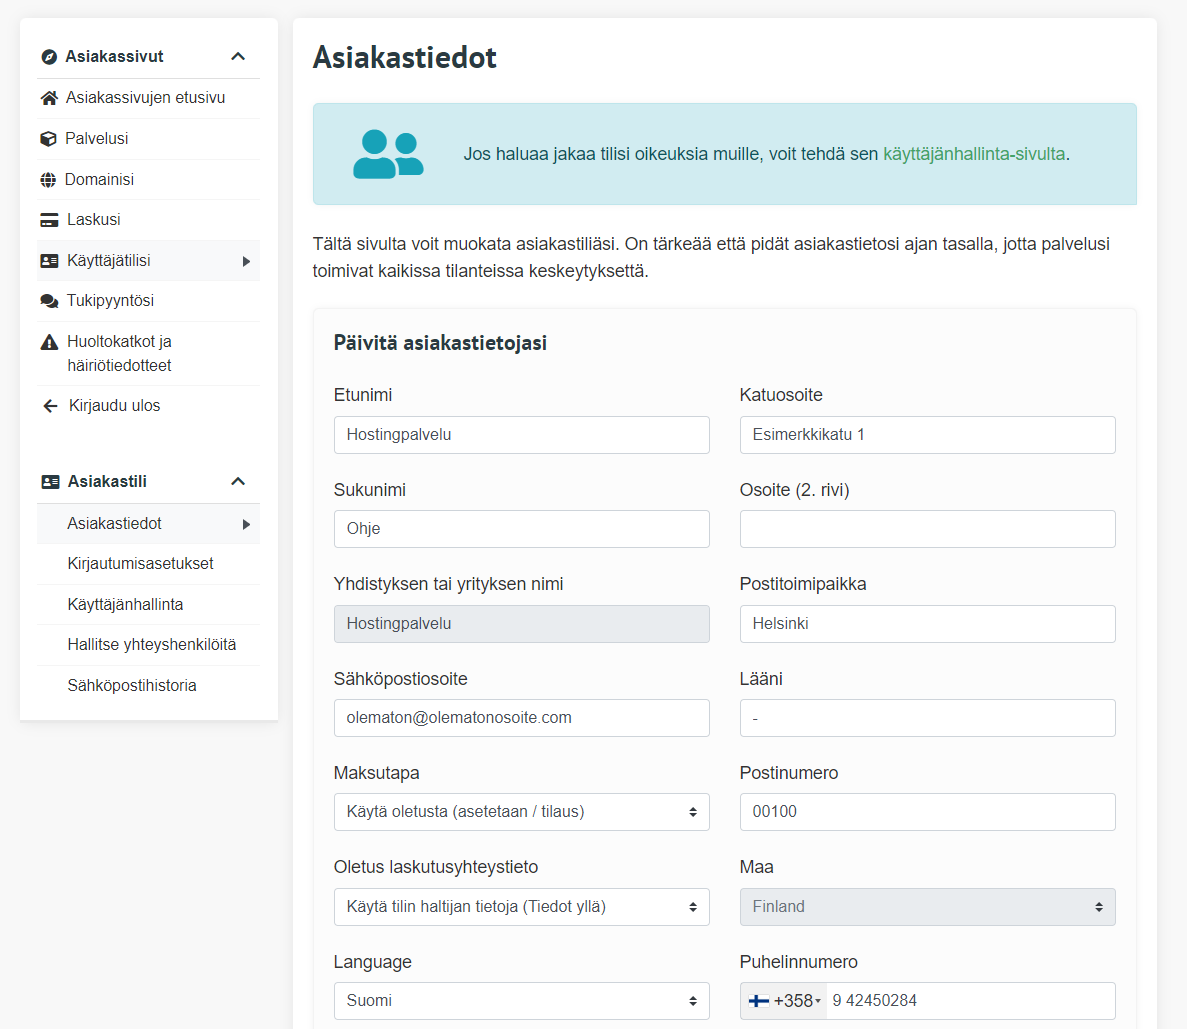Follow the käyttäjänhallinta-sivulta link

point(974,154)
